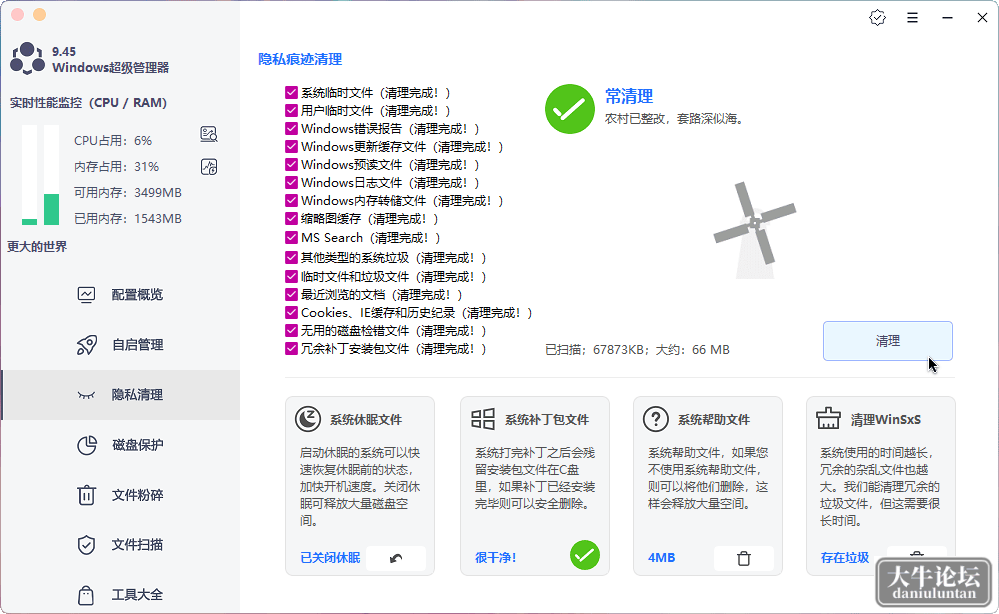This screenshot has height=614, width=999.
Task: Uncheck the 用户临时文件 checkbox
Action: (x=291, y=111)
